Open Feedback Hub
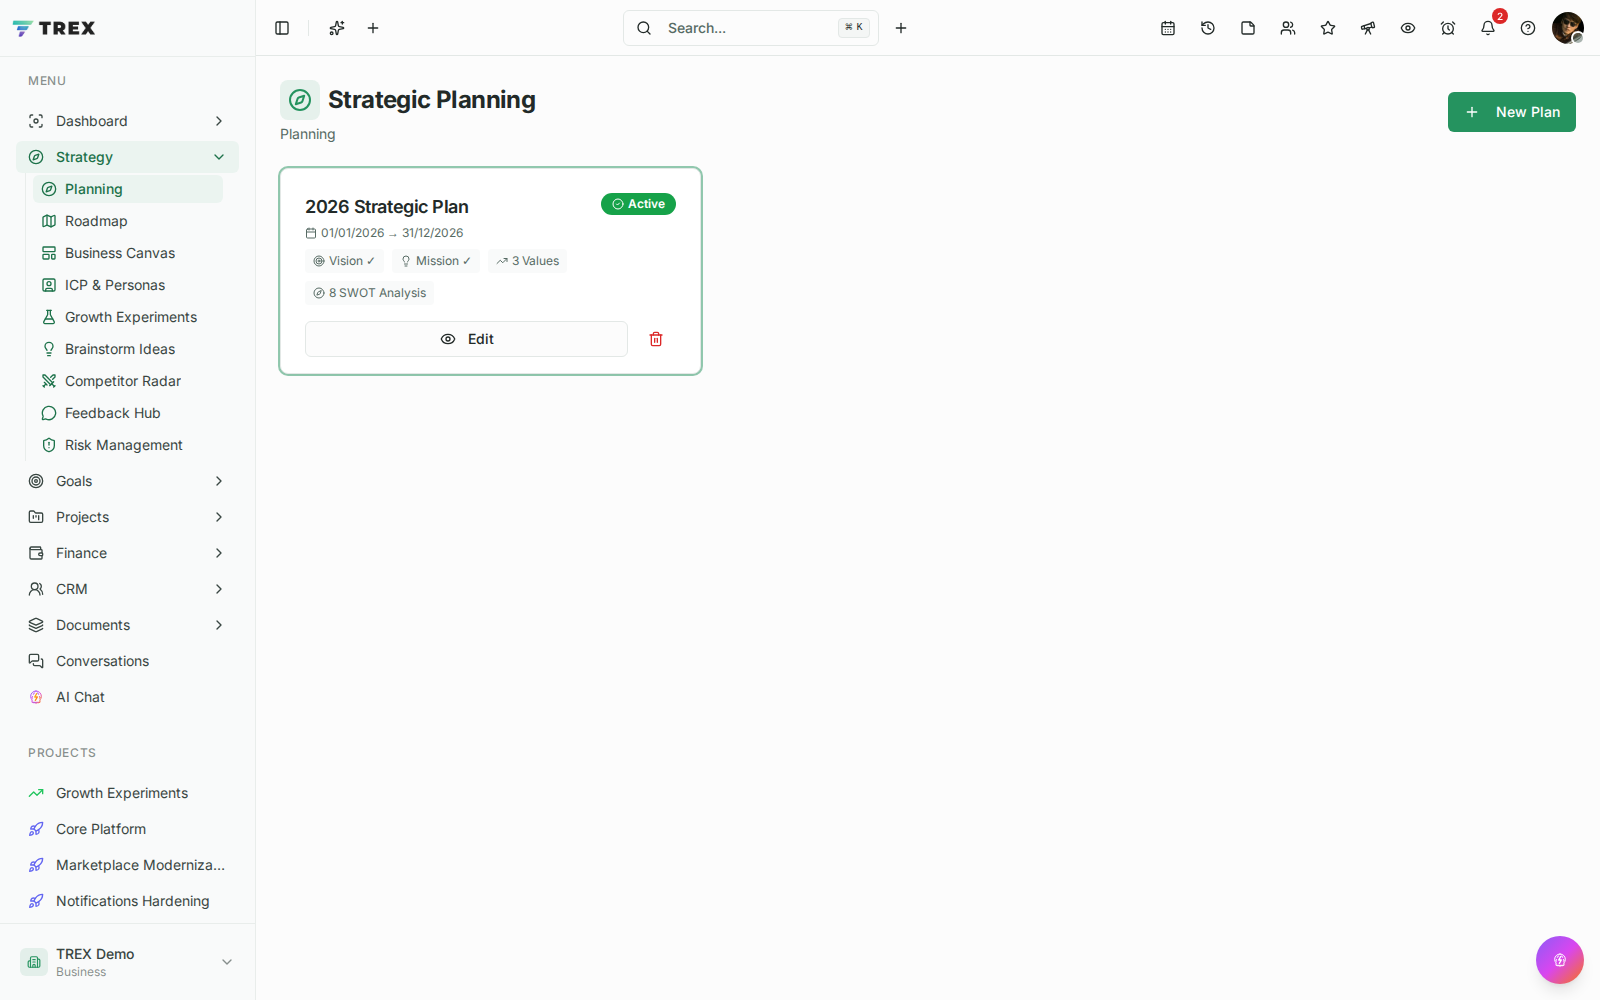Screen dimensions: 1600x1000 [x=128, y=413]
